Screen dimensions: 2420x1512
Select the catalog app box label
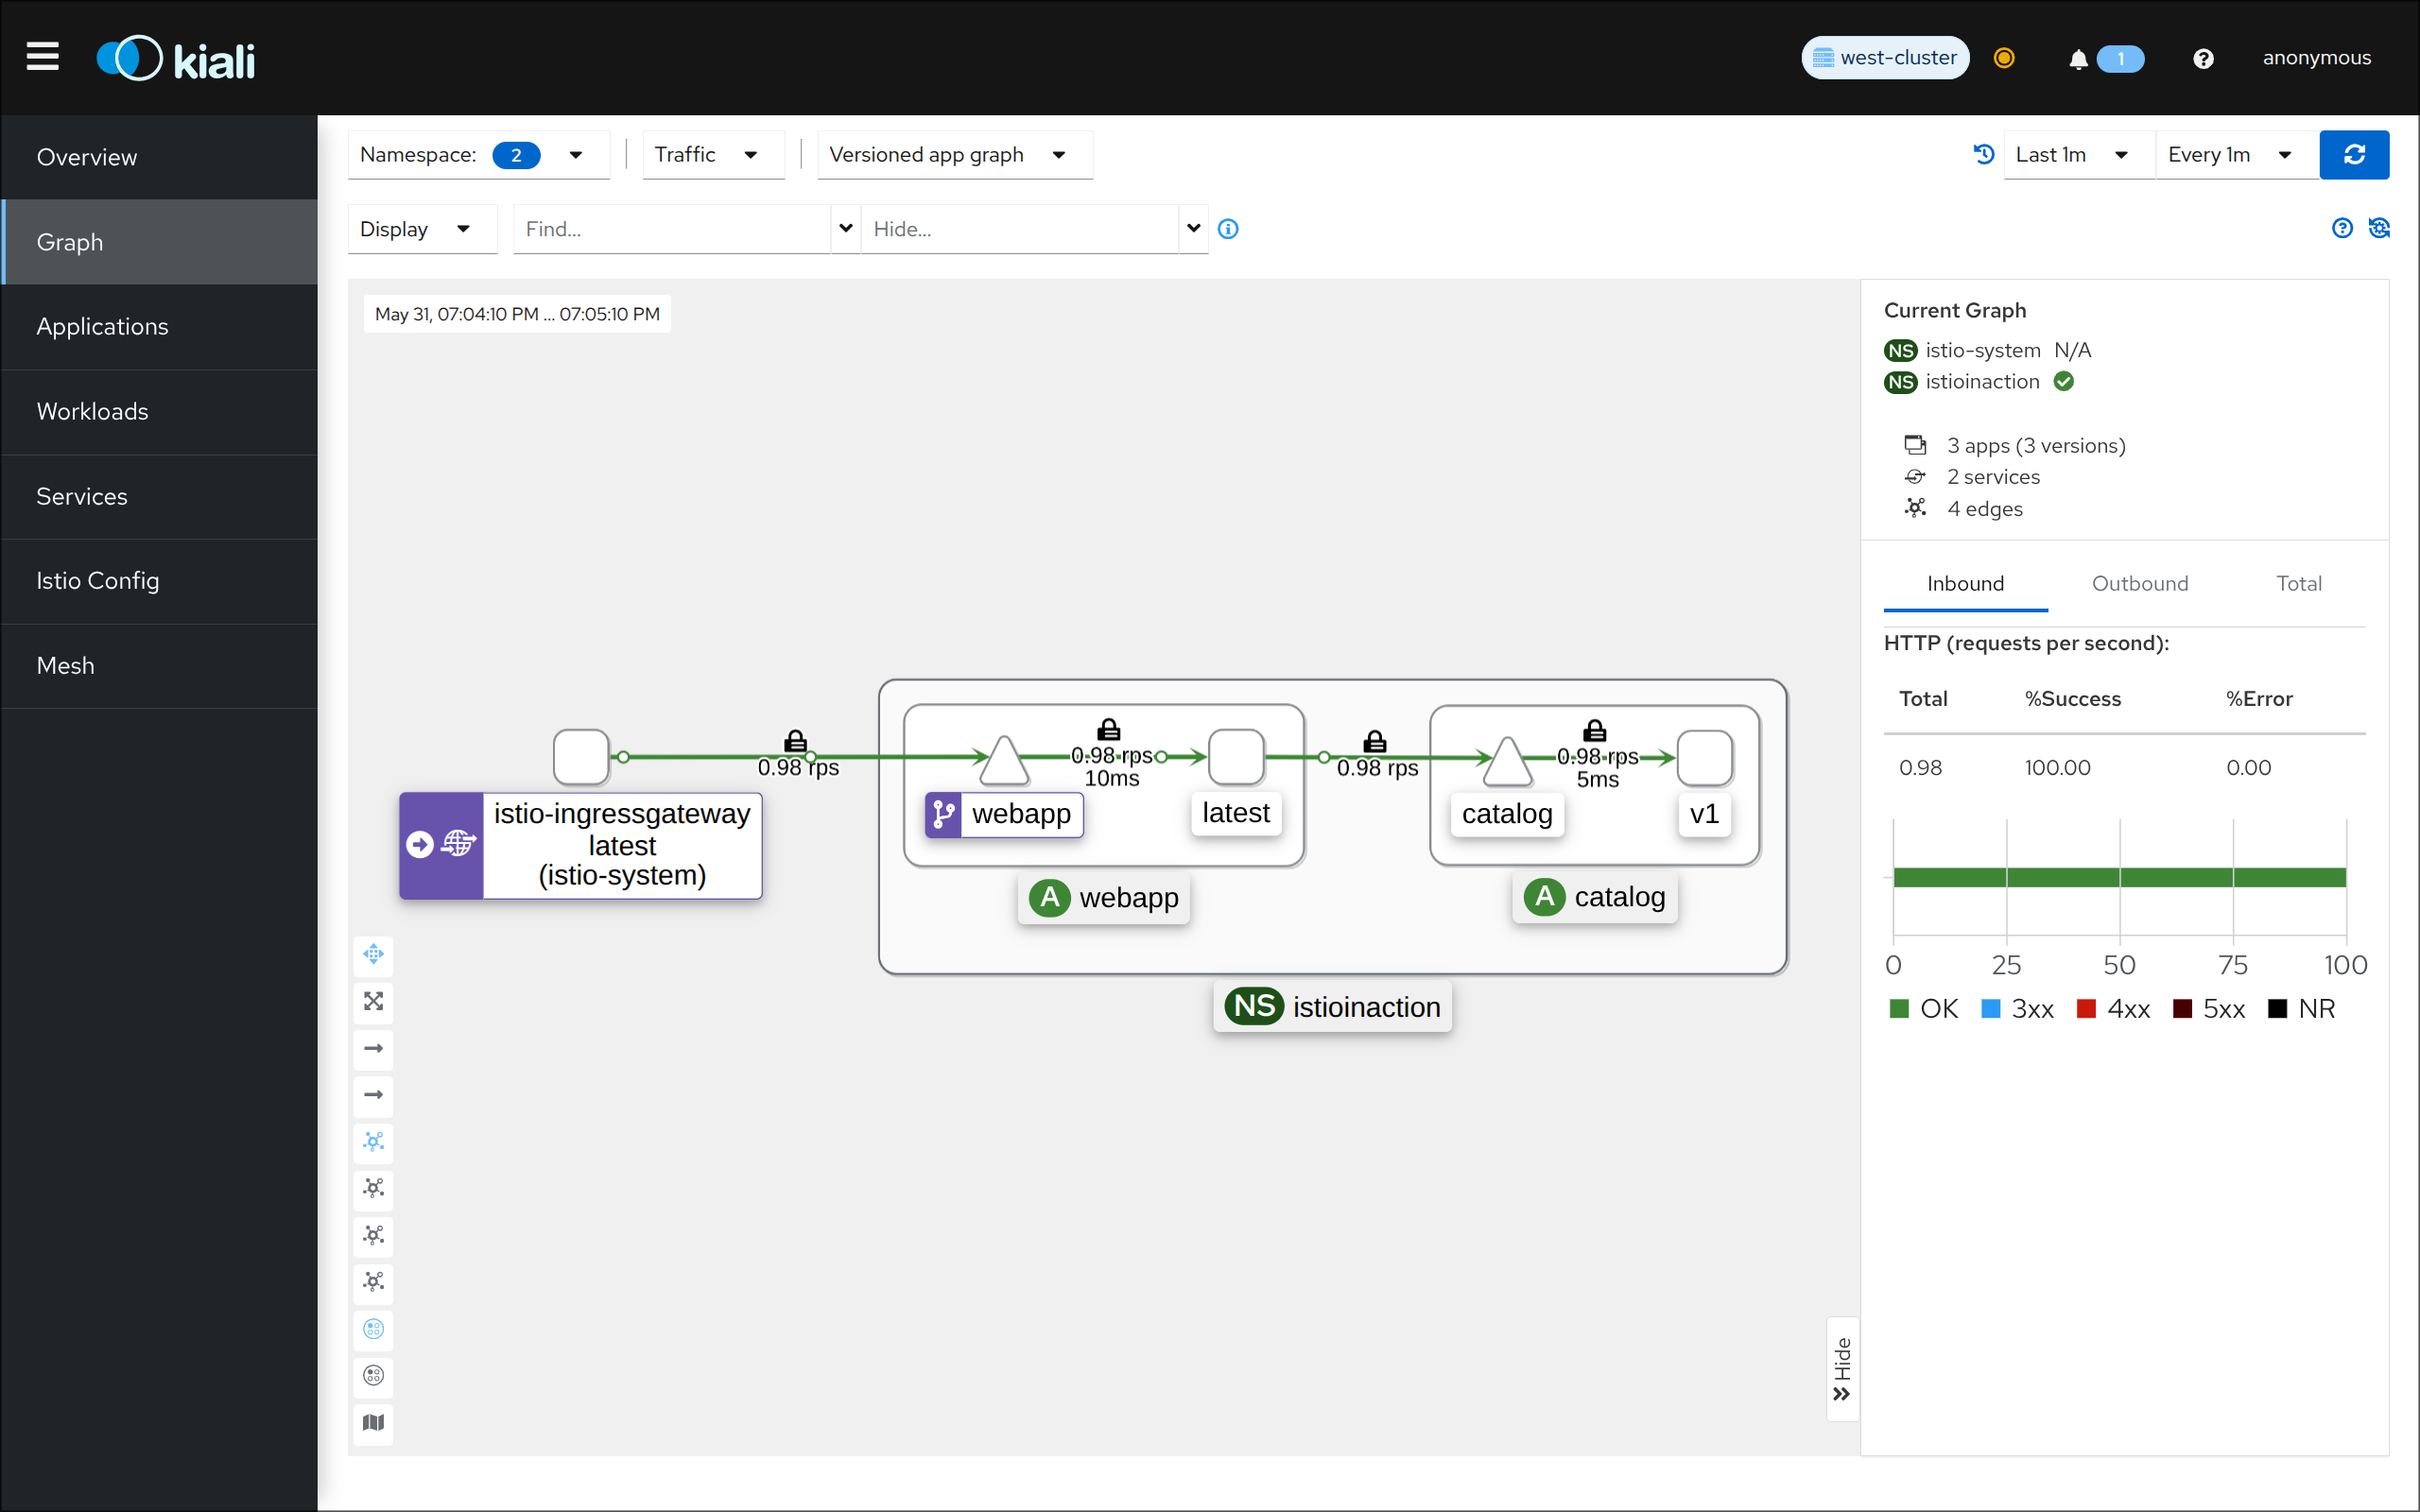pos(1595,896)
